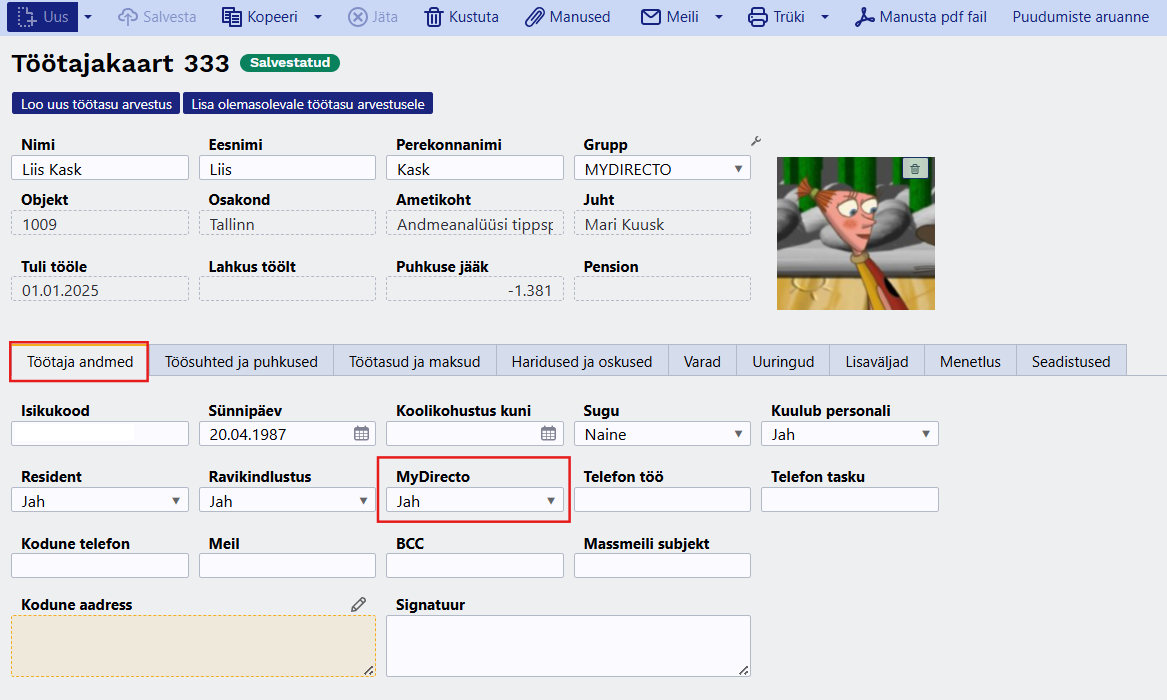
Task: Click Lisa olemasolevale töötasu arvestusele button
Action: pyautogui.click(x=307, y=104)
